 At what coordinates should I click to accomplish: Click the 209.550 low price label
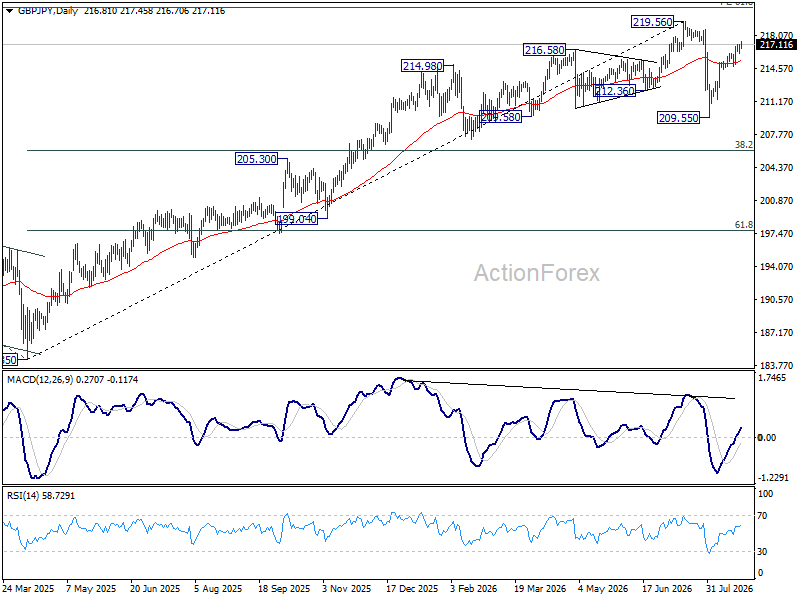tap(678, 118)
